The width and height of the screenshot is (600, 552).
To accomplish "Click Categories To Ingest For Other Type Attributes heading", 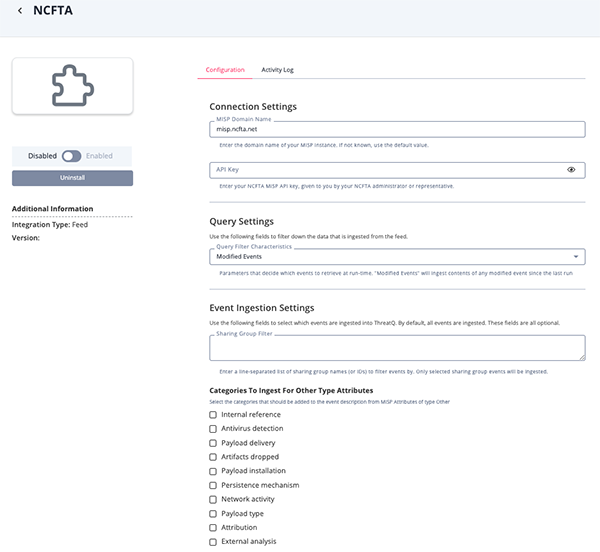I will click(x=291, y=391).
